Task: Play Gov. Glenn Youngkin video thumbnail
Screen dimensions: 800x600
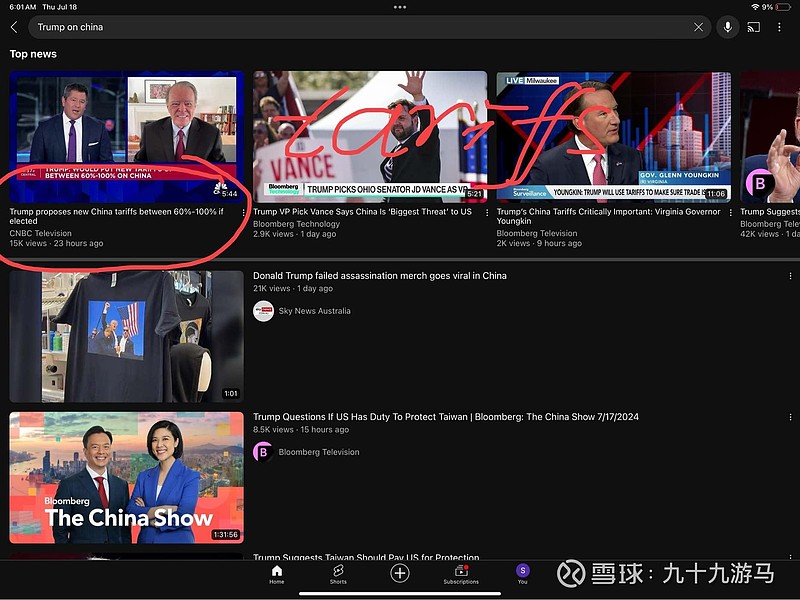Action: pyautogui.click(x=613, y=137)
